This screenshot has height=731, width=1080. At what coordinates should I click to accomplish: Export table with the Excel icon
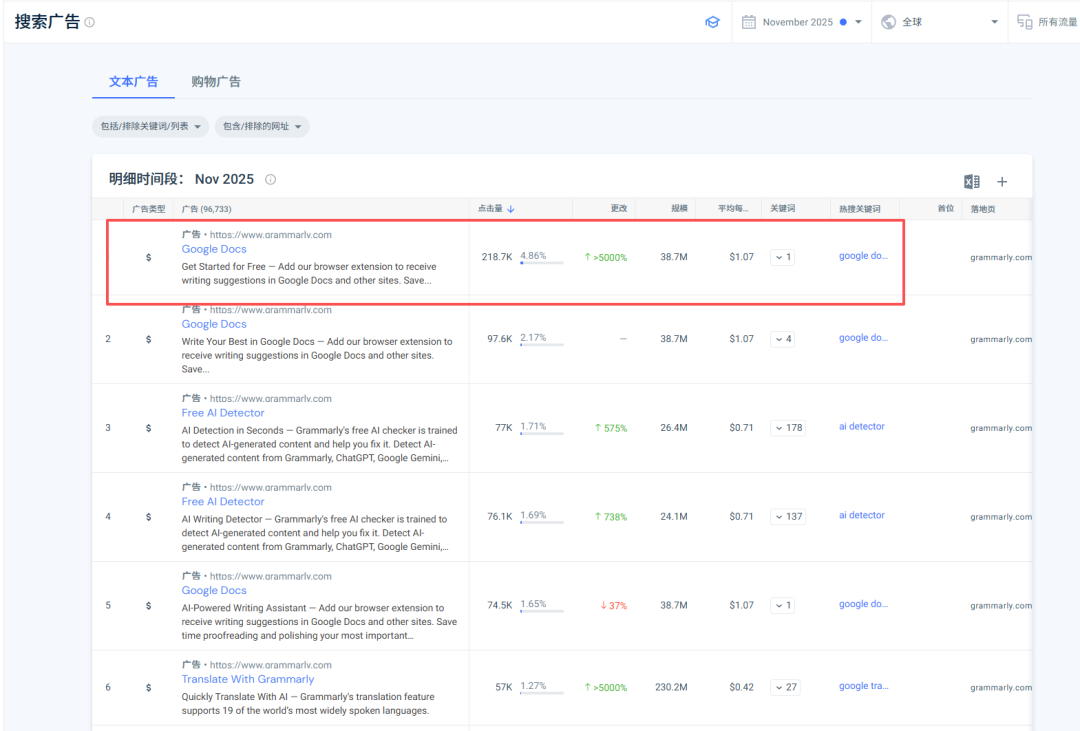(971, 182)
